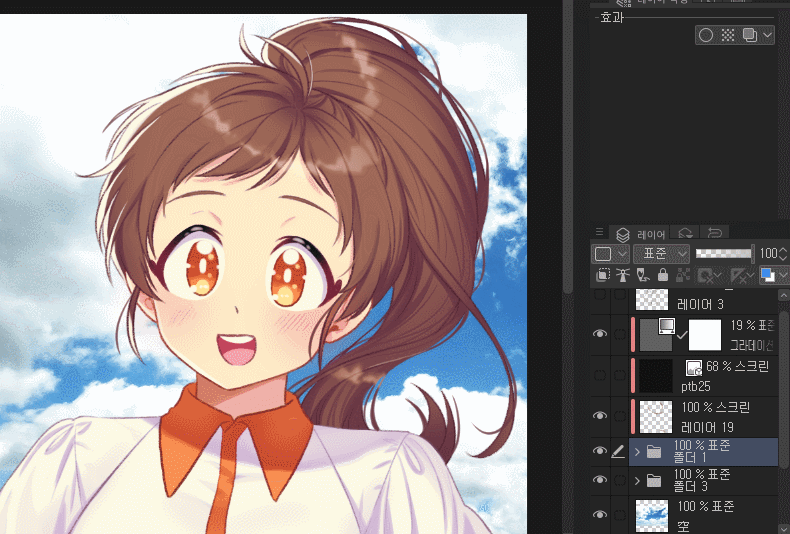Toggle selection checkbox for 그라데이션 layer
Image resolution: width=790 pixels, height=534 pixels.
click(619, 335)
